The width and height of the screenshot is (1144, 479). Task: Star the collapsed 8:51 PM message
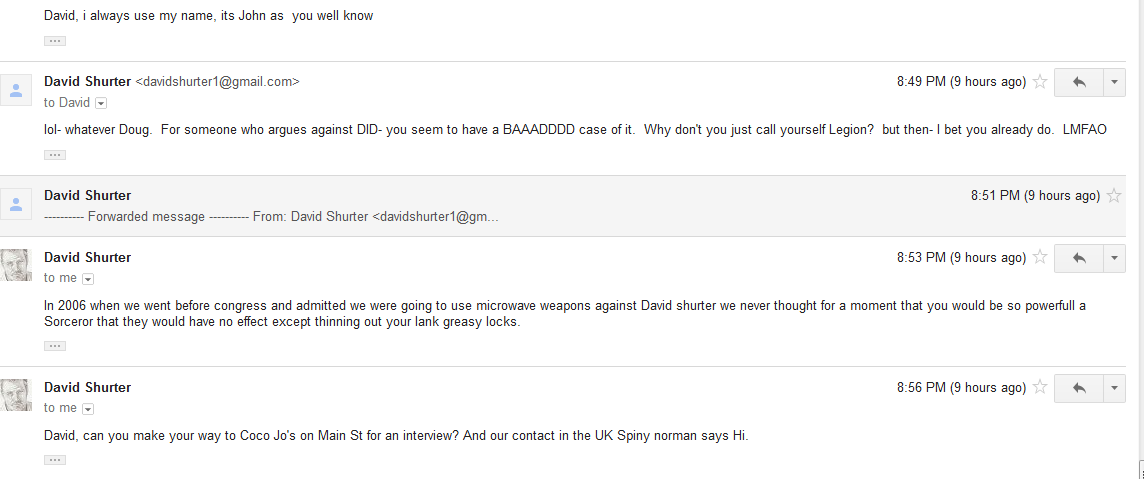point(1114,195)
